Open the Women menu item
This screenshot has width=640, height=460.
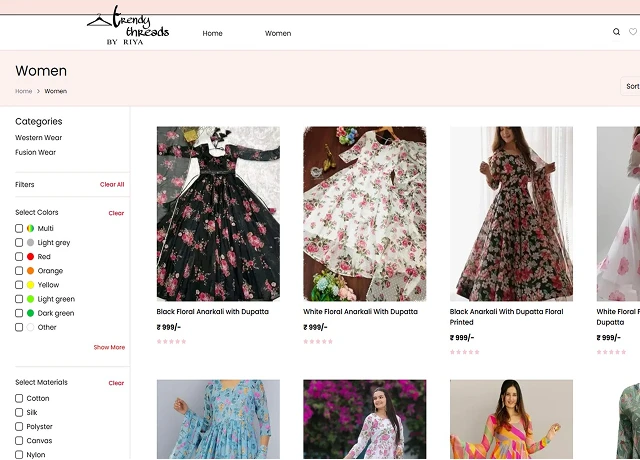(278, 33)
